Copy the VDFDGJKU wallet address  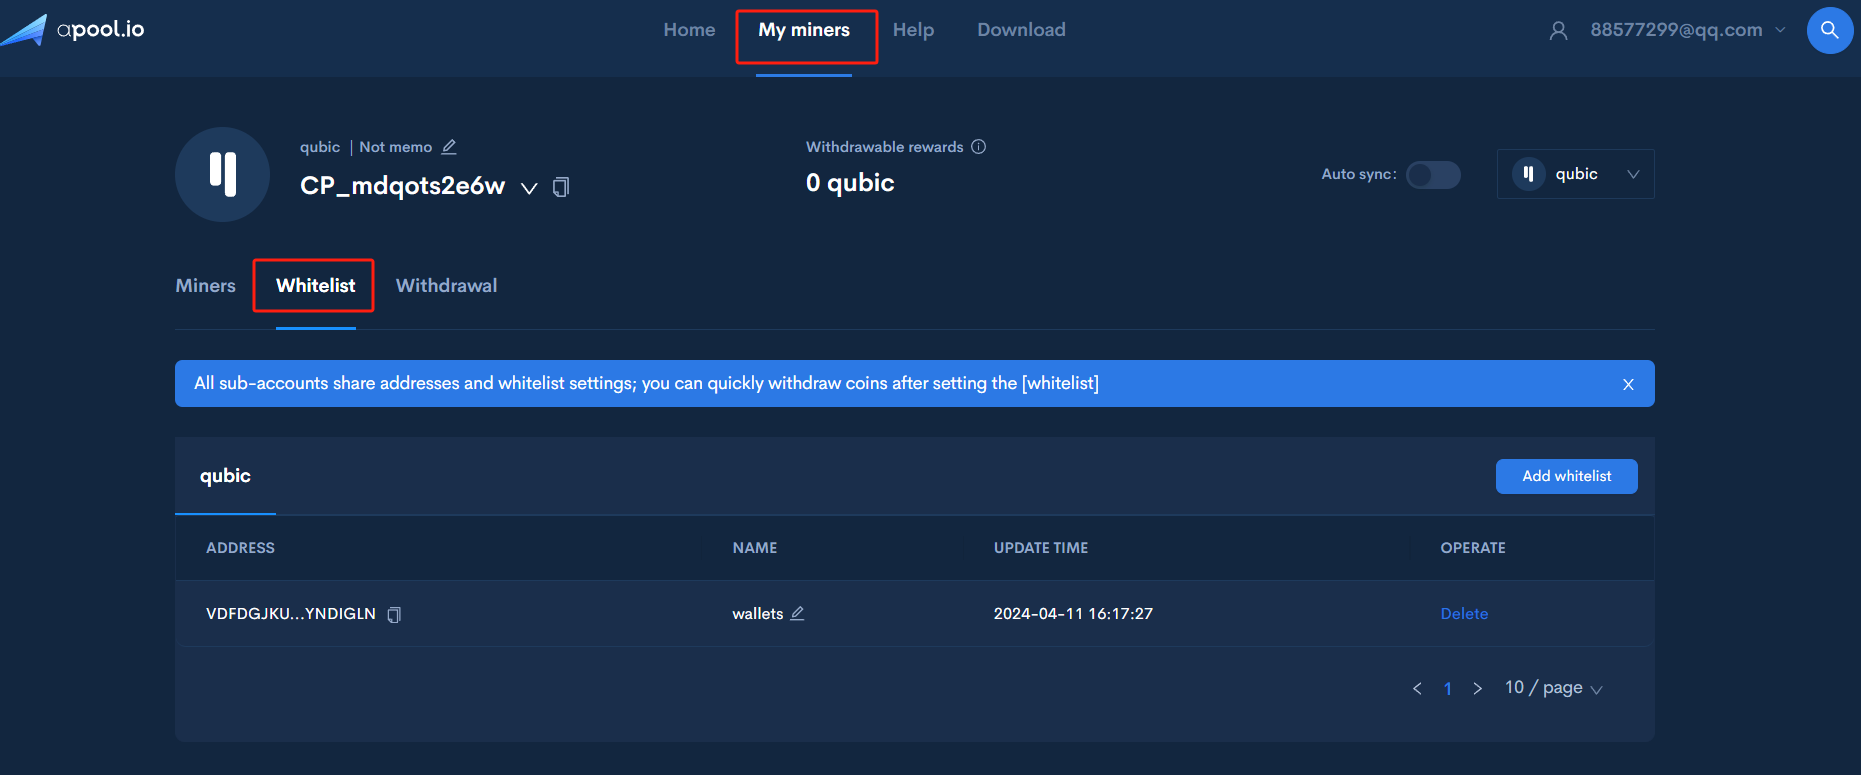(x=394, y=615)
